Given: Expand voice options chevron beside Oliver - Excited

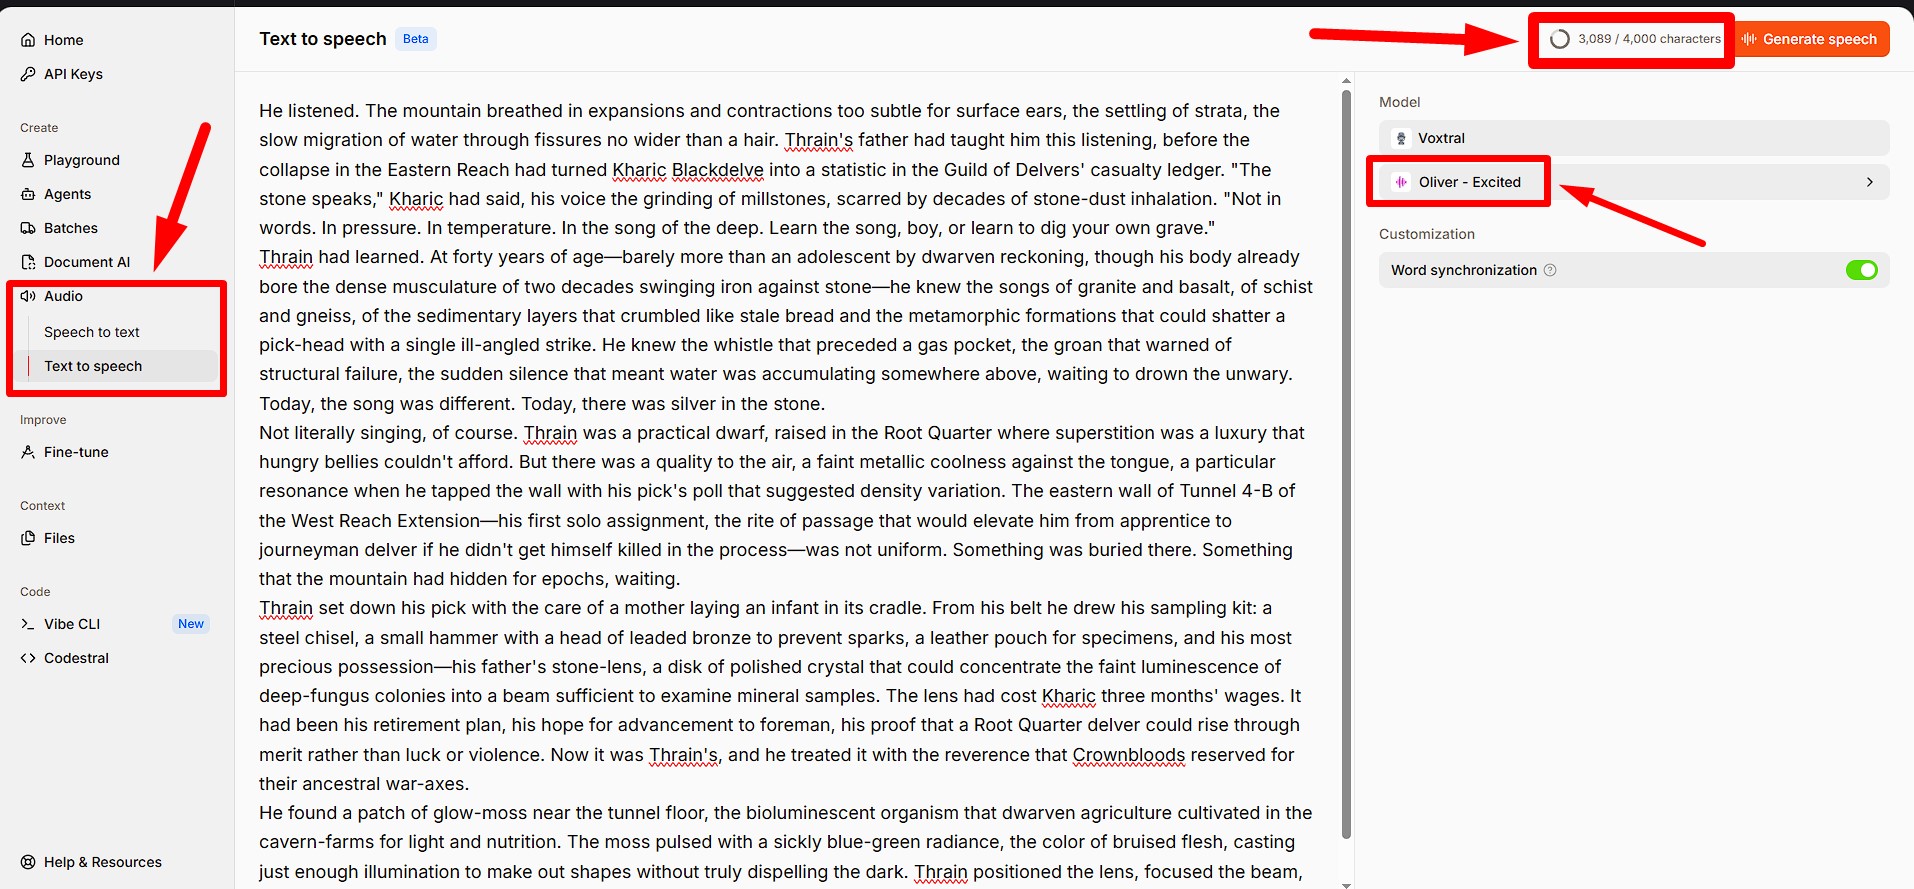Looking at the screenshot, I should [x=1869, y=182].
